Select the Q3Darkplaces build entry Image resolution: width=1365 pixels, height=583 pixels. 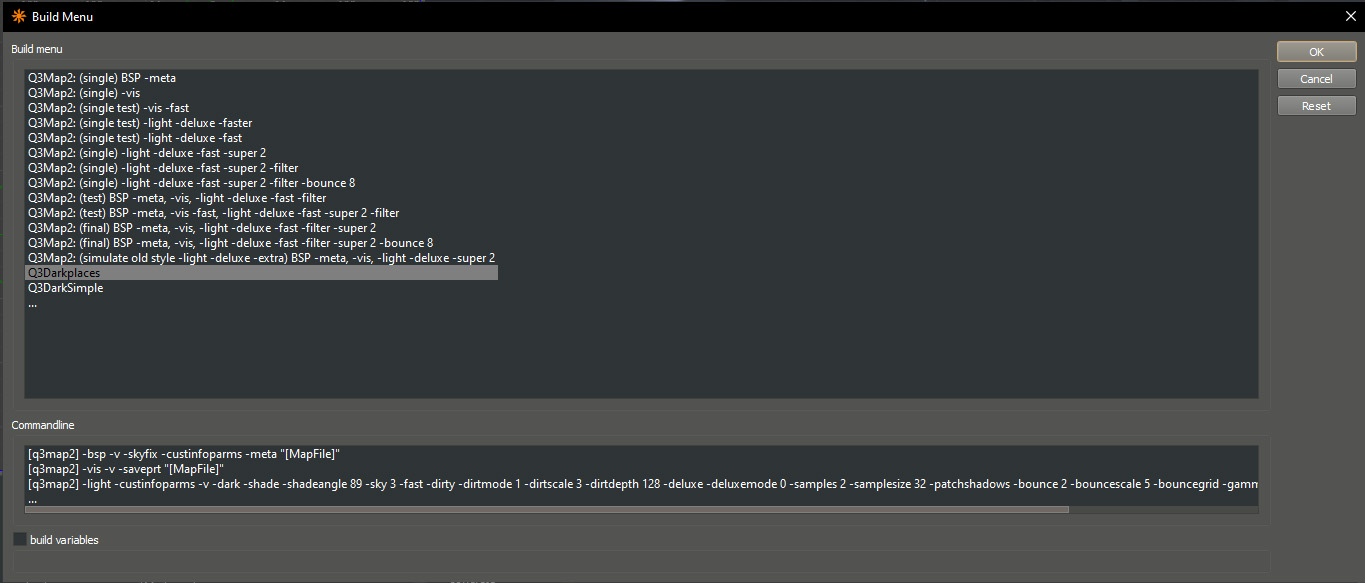pyautogui.click(x=262, y=273)
